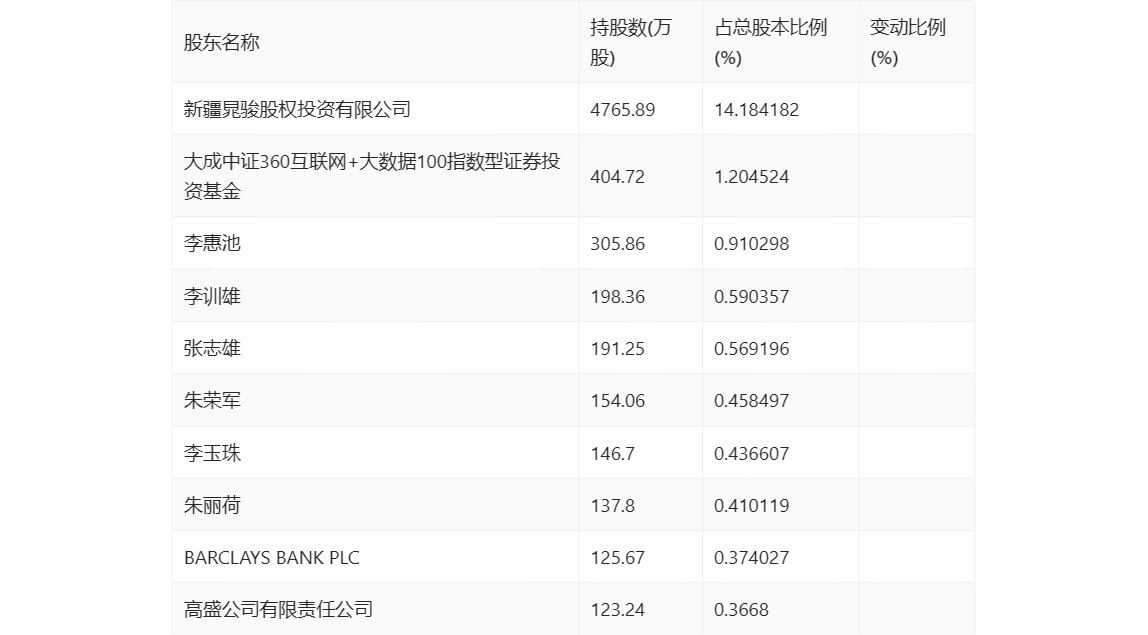Viewport: 1148px width, 635px height.
Task: Click the value 125.67
Action: (617, 558)
